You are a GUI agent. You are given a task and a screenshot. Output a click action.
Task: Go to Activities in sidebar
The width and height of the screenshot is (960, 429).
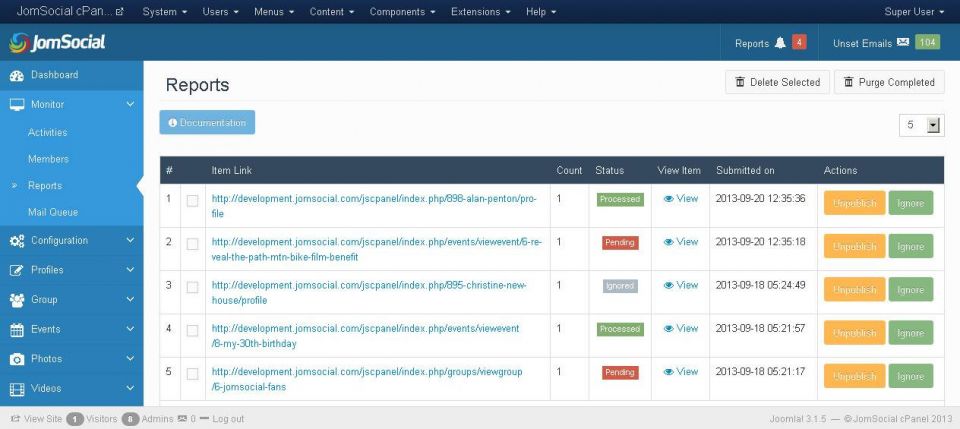[x=47, y=133]
